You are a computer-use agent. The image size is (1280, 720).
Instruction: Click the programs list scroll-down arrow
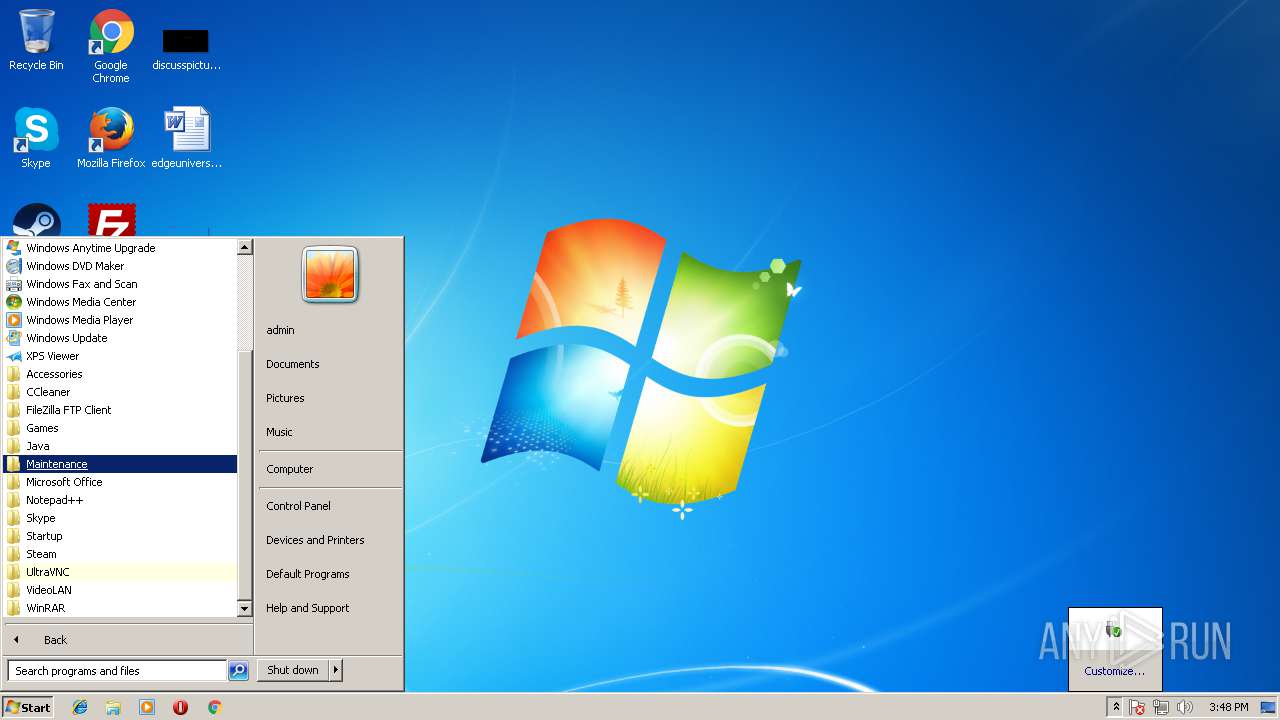click(x=245, y=608)
